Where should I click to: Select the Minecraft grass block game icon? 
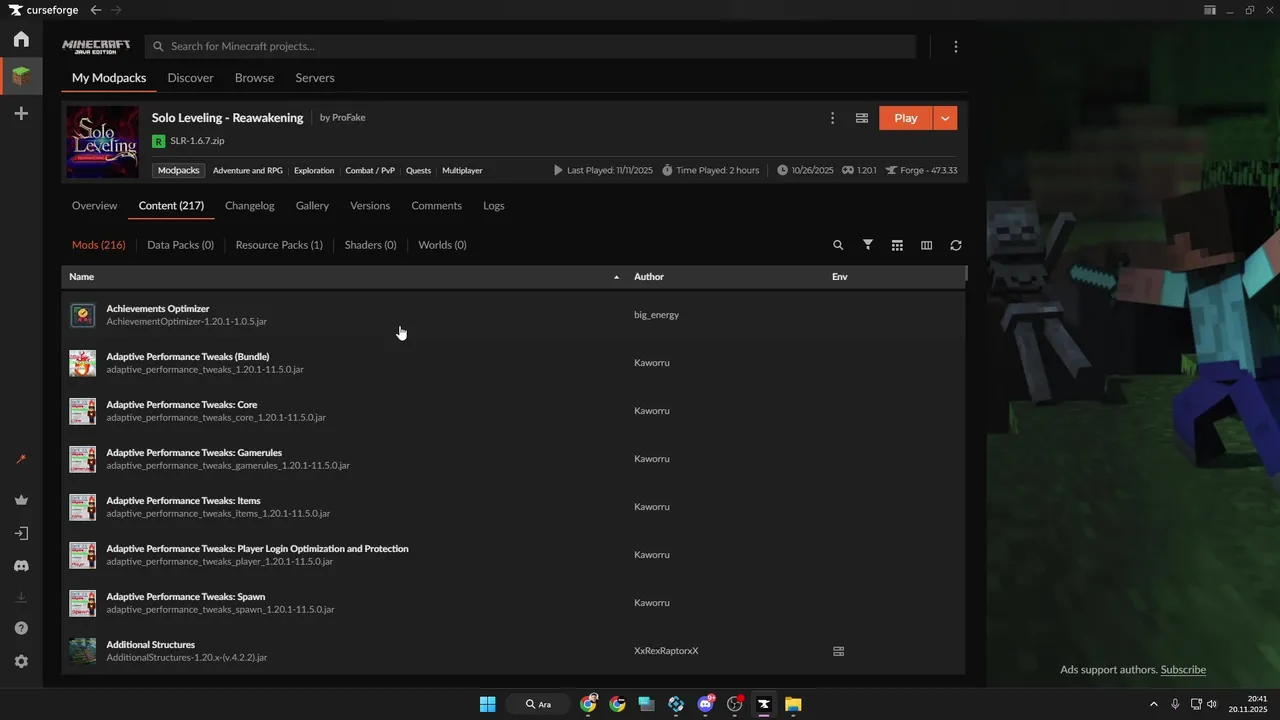tap(21, 76)
